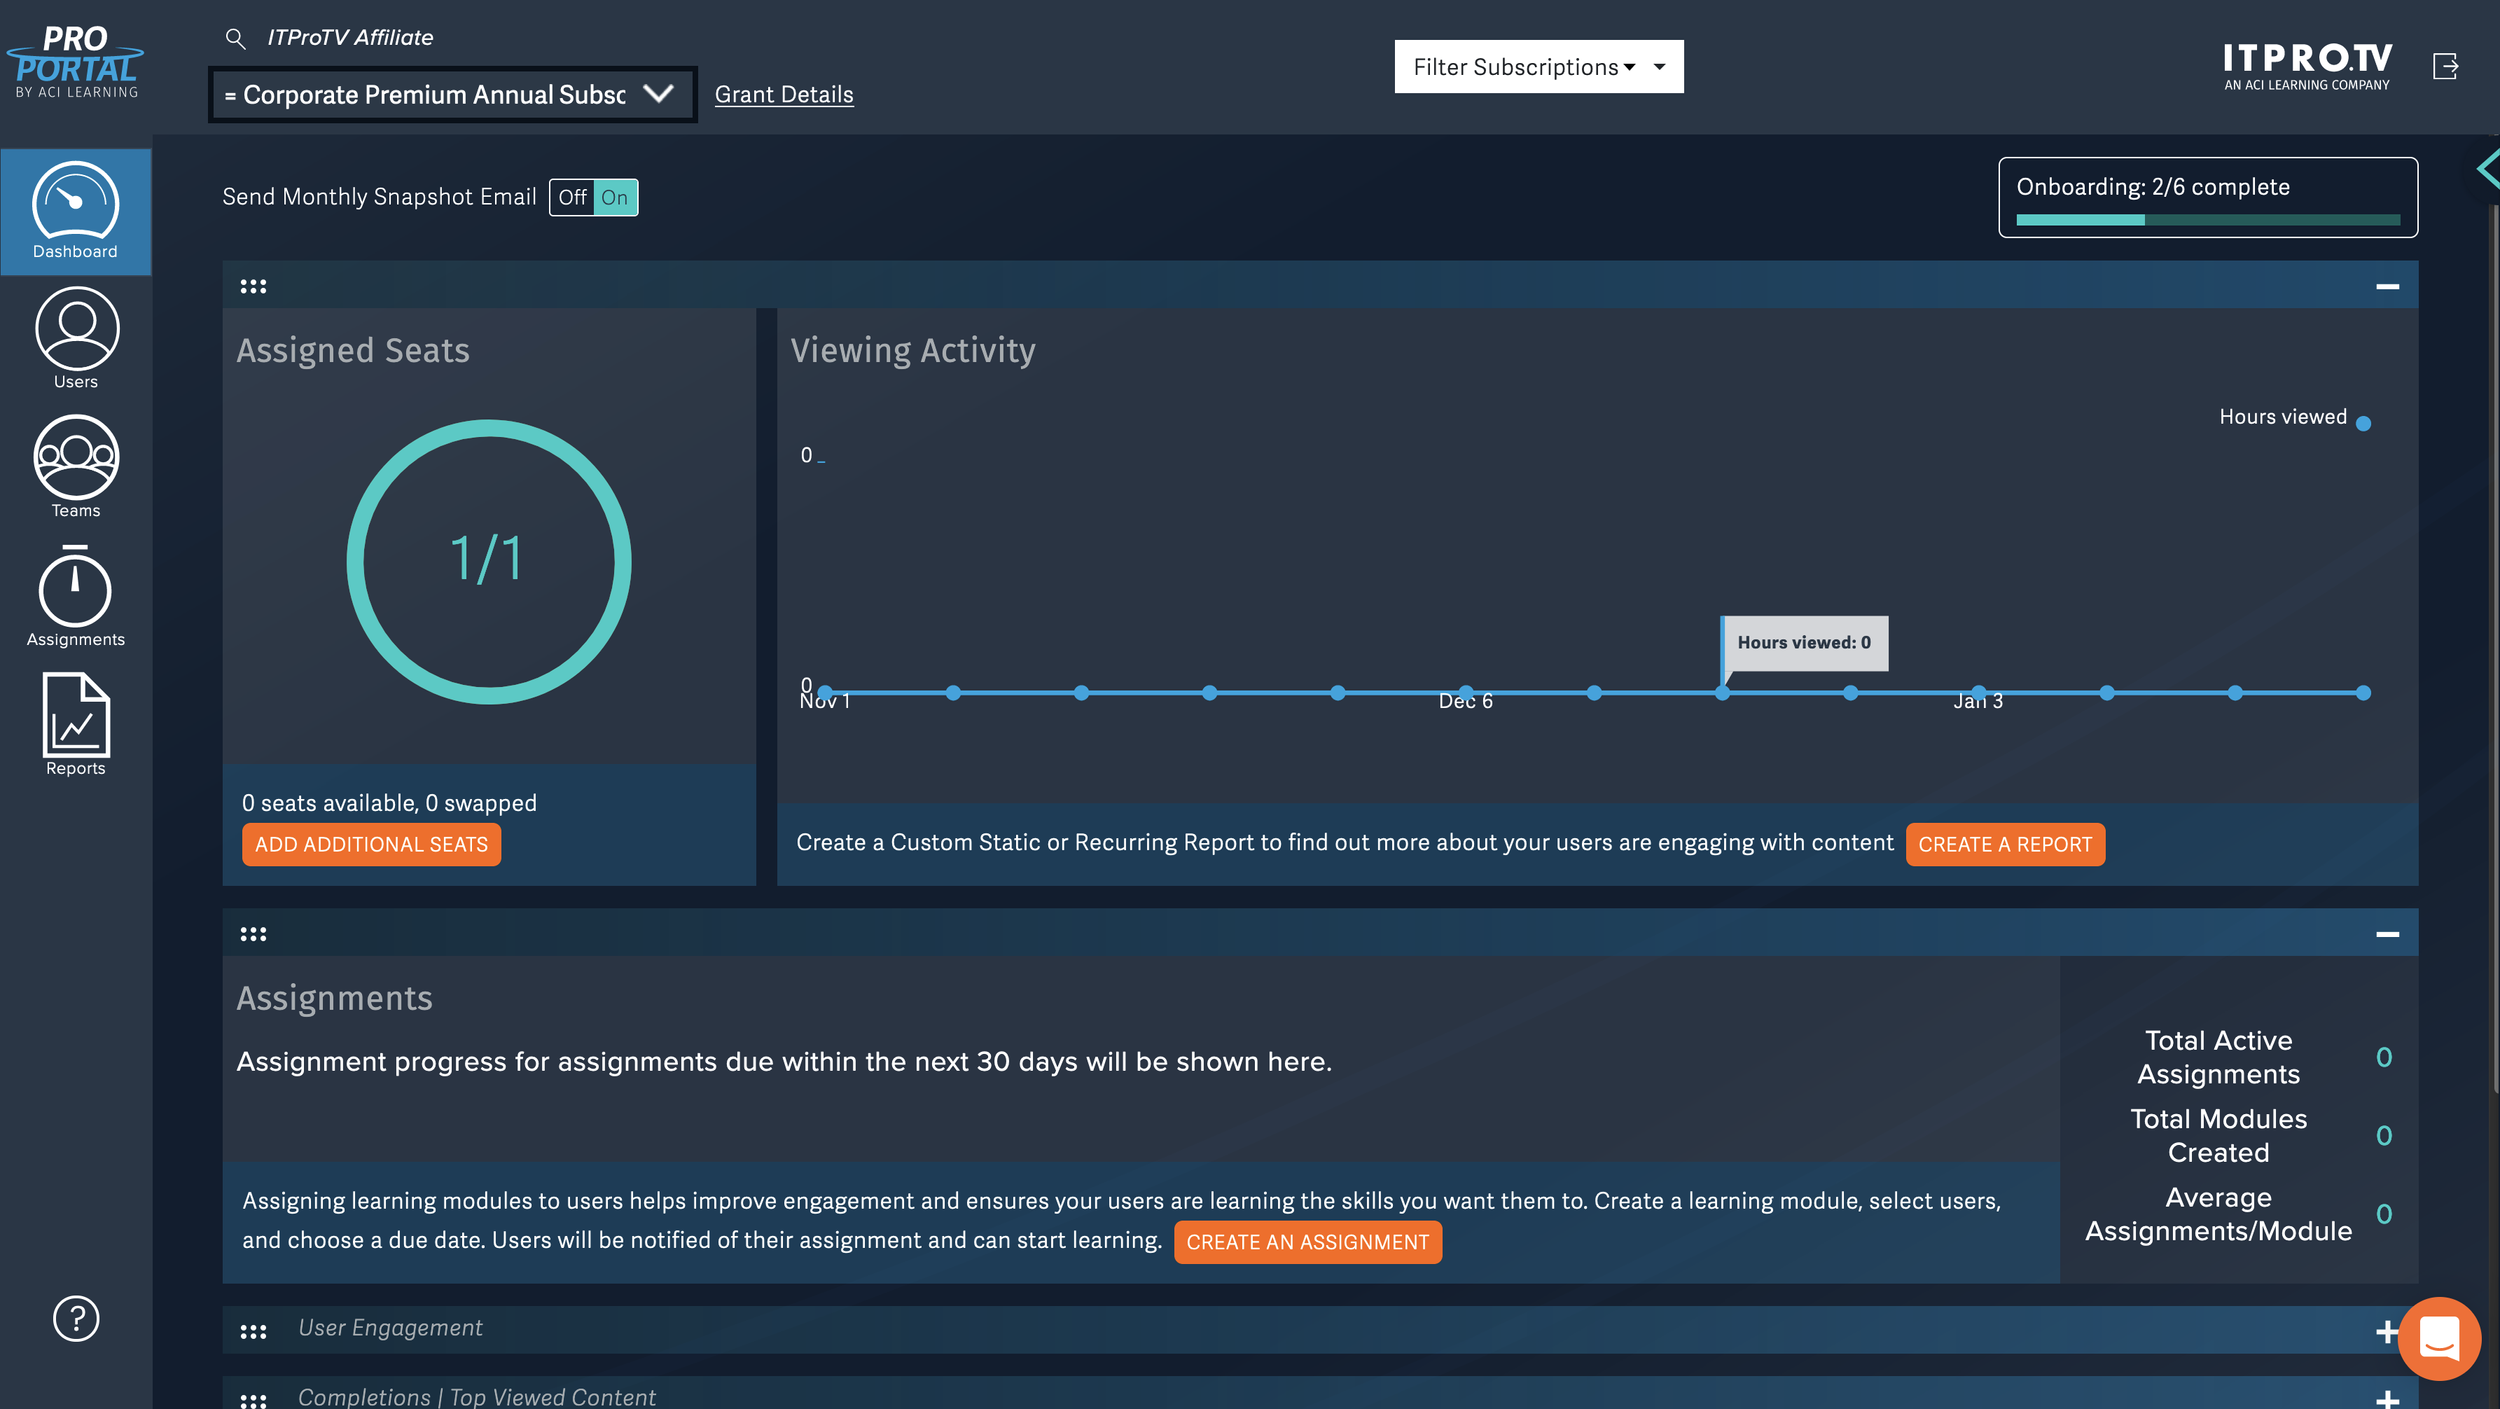The width and height of the screenshot is (2500, 1409).
Task: Click the ITProTV Affiliate search field
Action: pos(350,38)
